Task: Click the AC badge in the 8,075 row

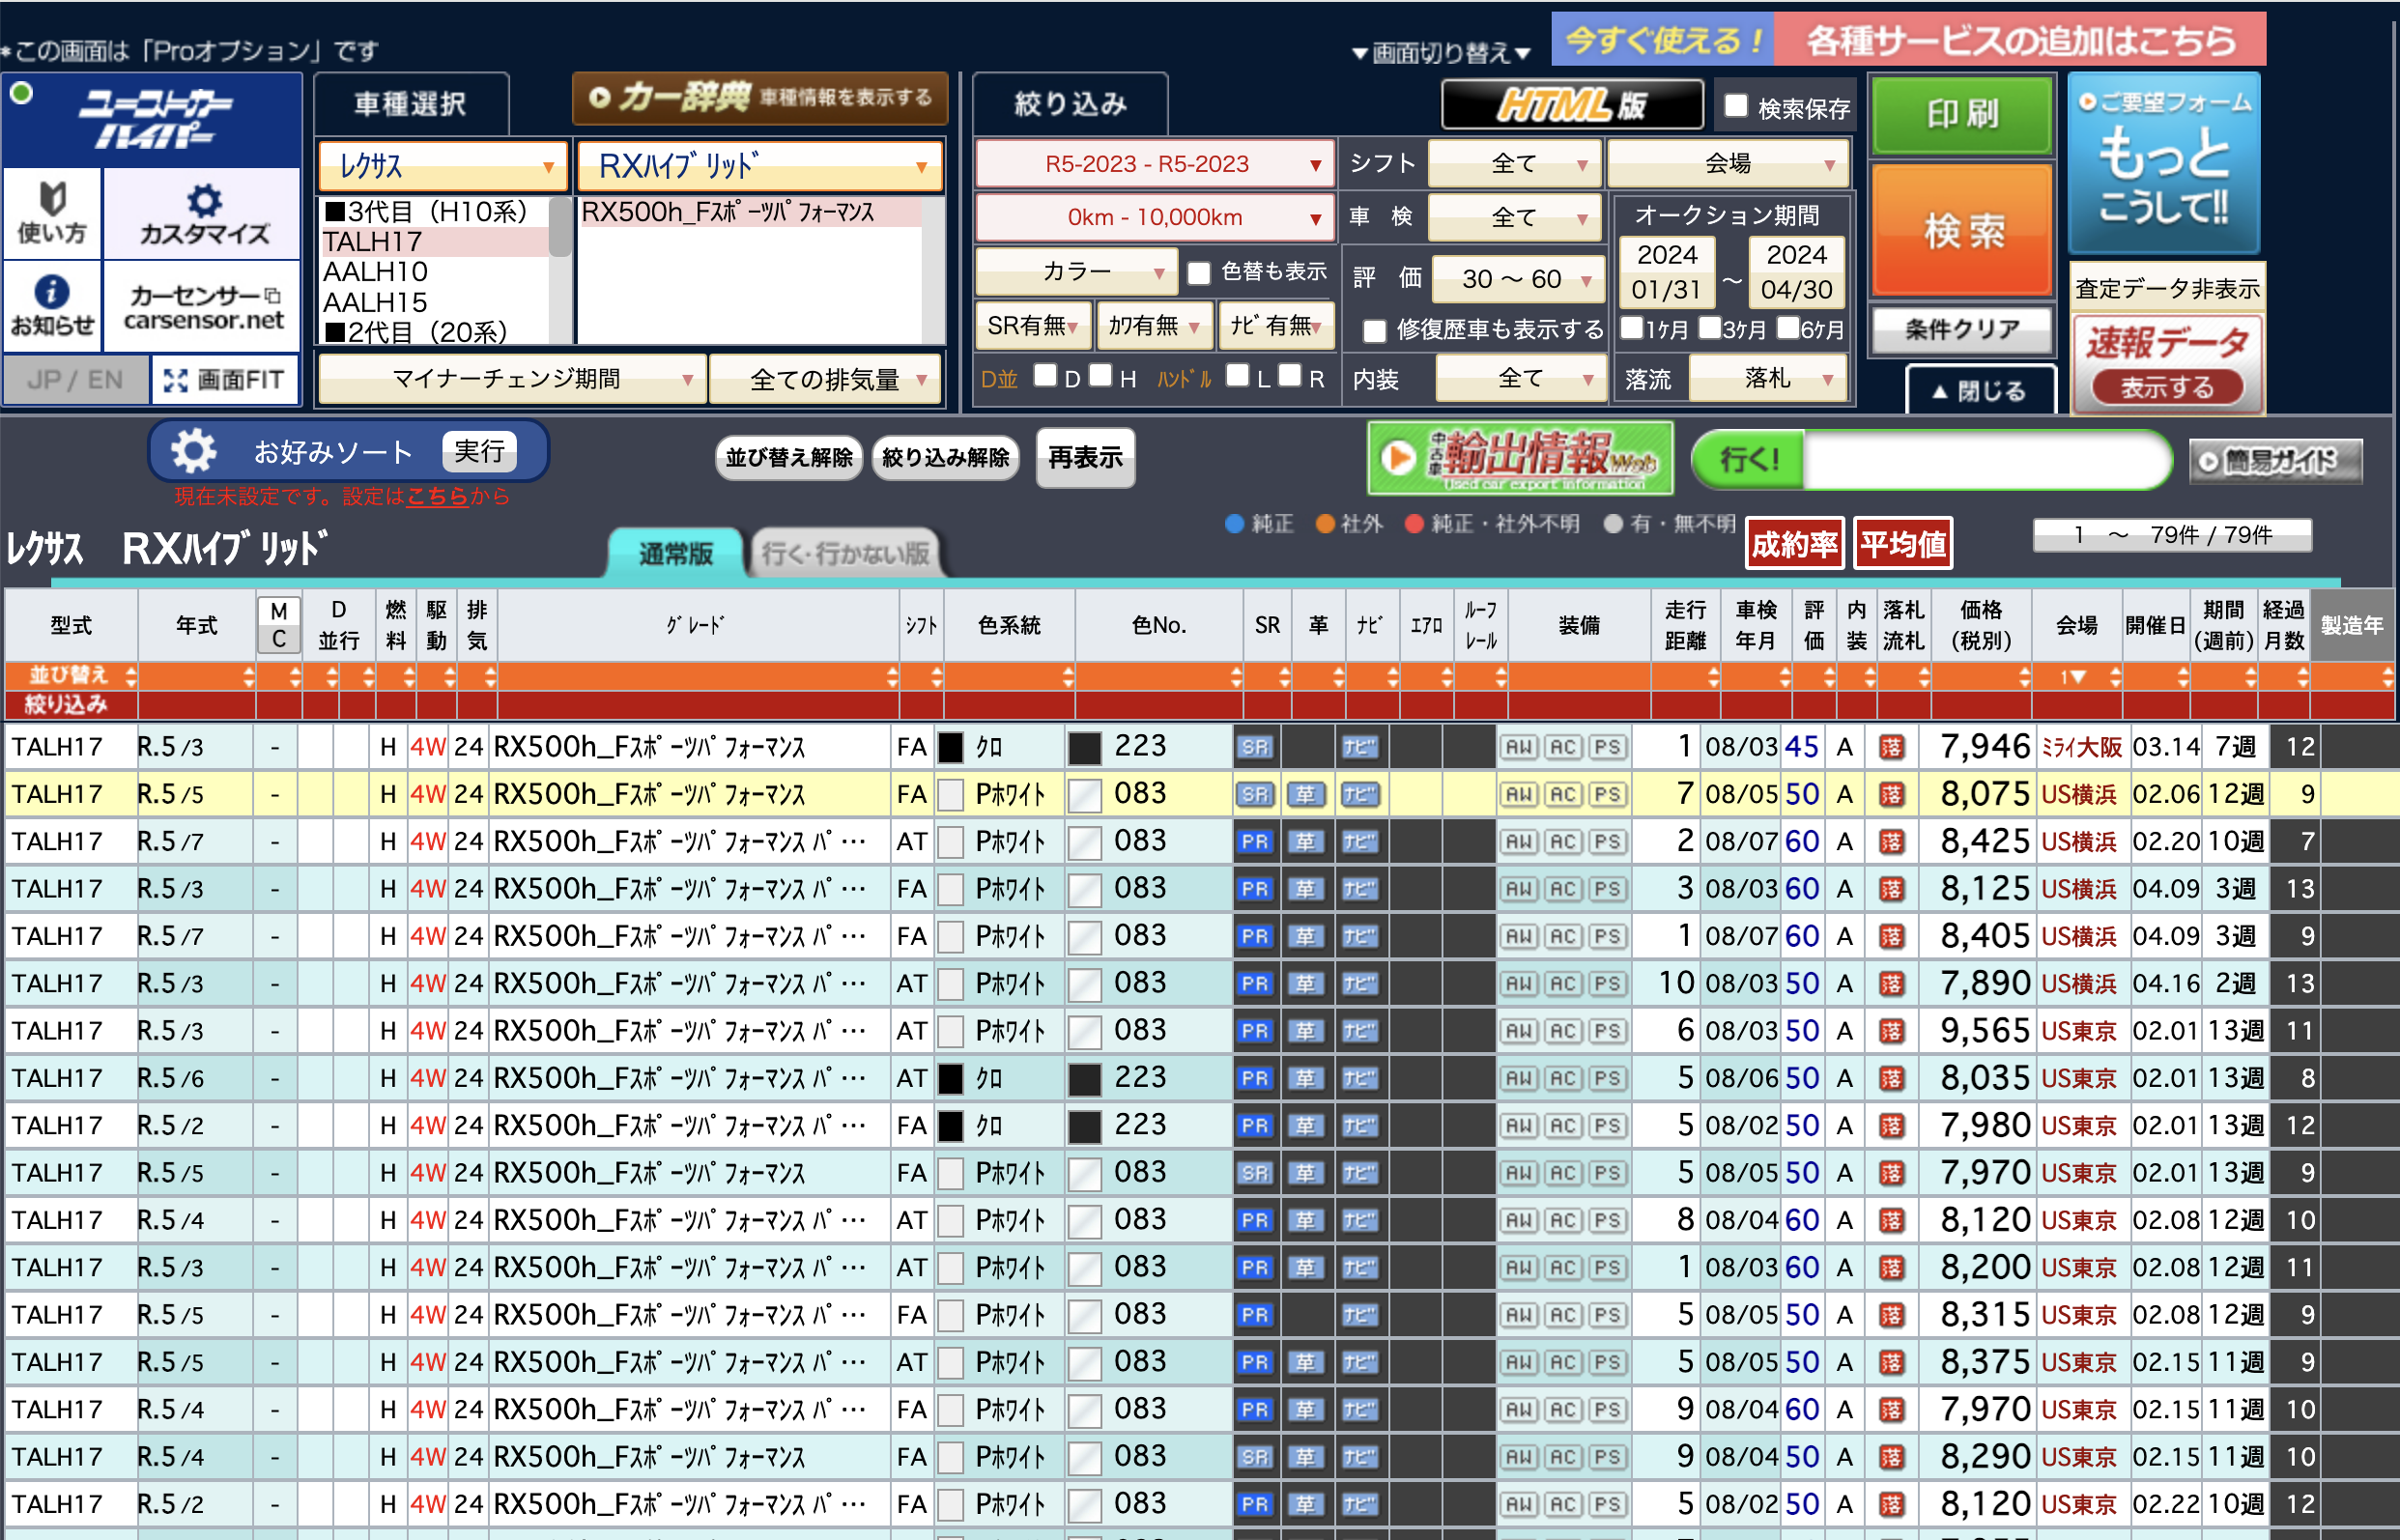Action: pos(1563,794)
